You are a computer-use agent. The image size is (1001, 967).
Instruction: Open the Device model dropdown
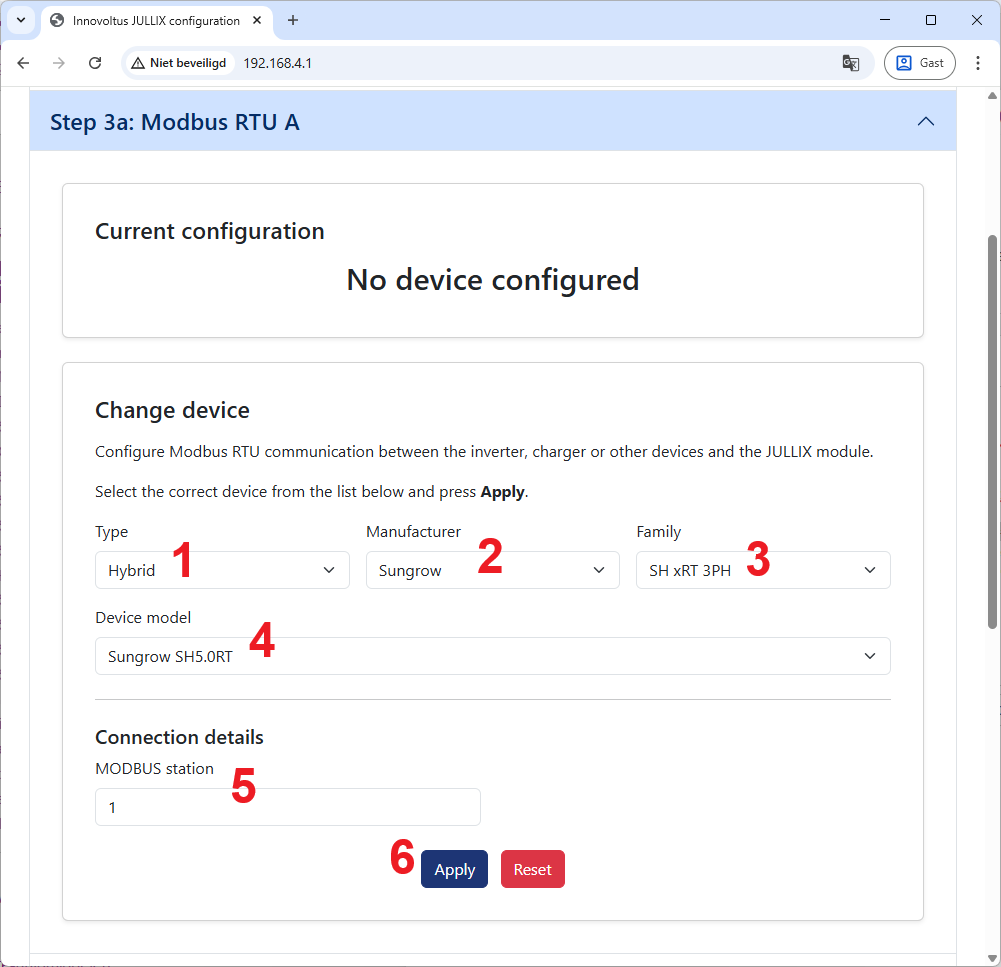coord(492,657)
